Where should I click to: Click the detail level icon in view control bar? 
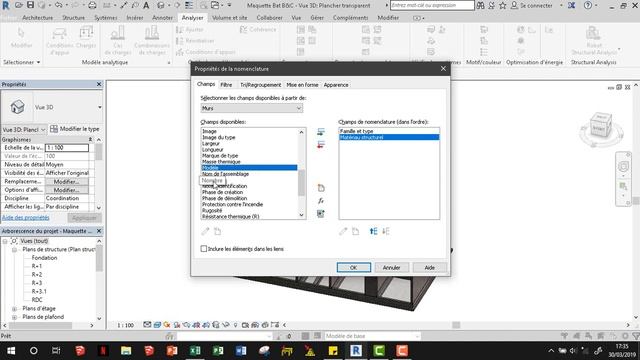click(x=147, y=325)
